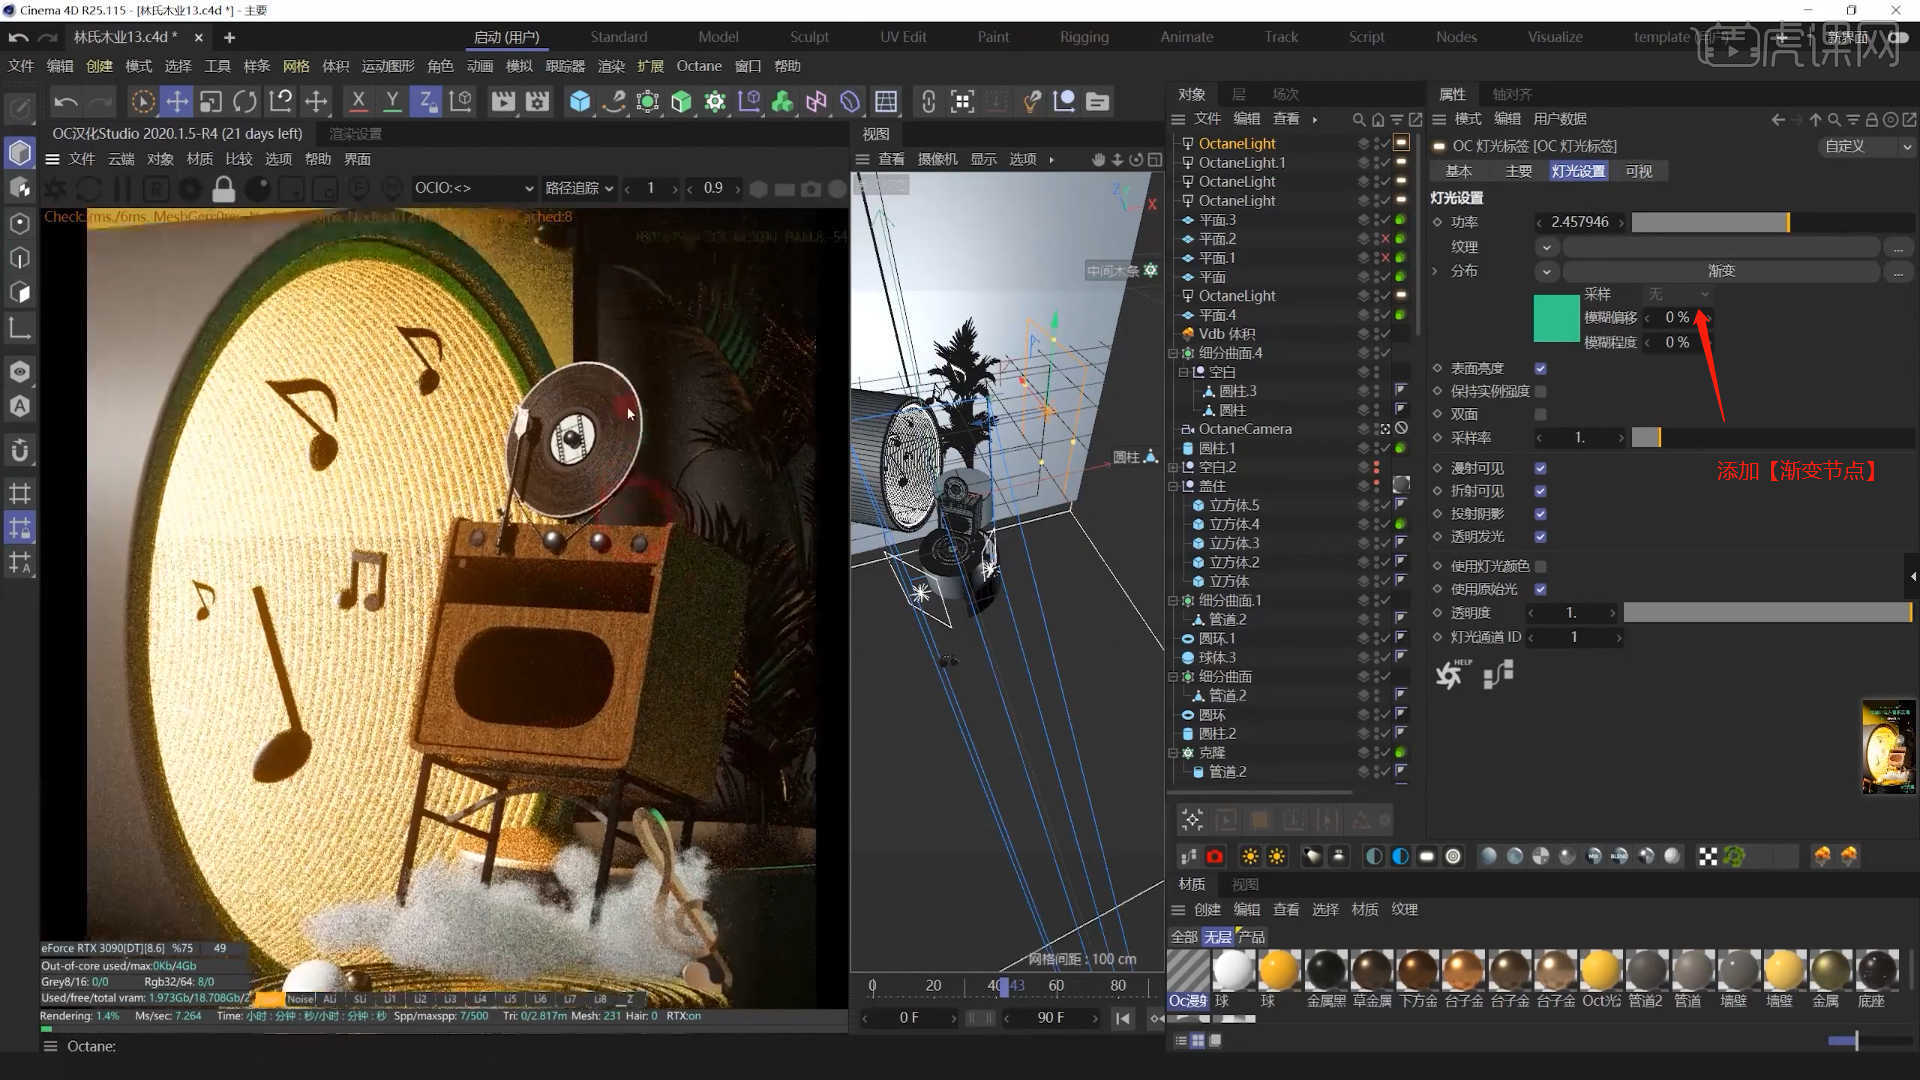Click the Spline Pen tool icon
Viewport: 1920px width, 1080px height.
tap(614, 101)
